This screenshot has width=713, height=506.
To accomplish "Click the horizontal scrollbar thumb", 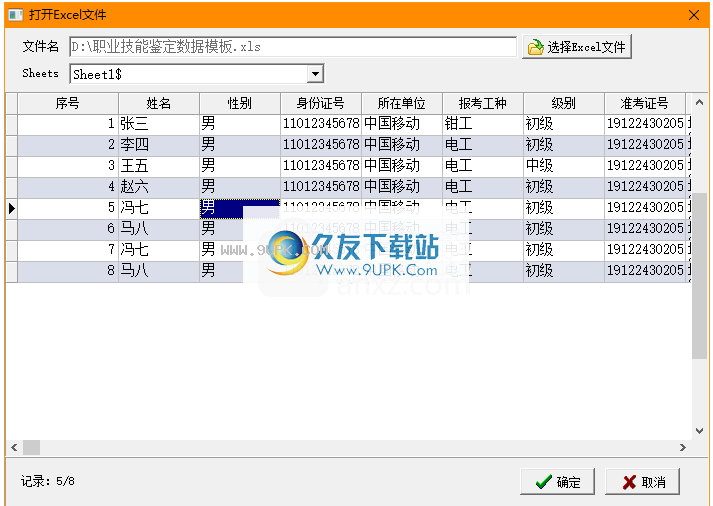I will [x=31, y=447].
